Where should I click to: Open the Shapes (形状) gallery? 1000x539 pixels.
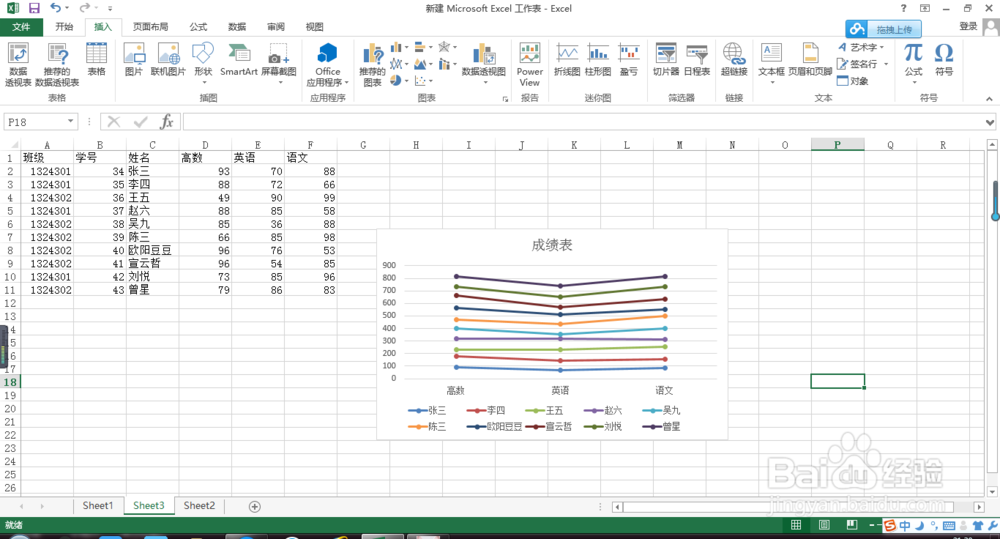(x=203, y=63)
